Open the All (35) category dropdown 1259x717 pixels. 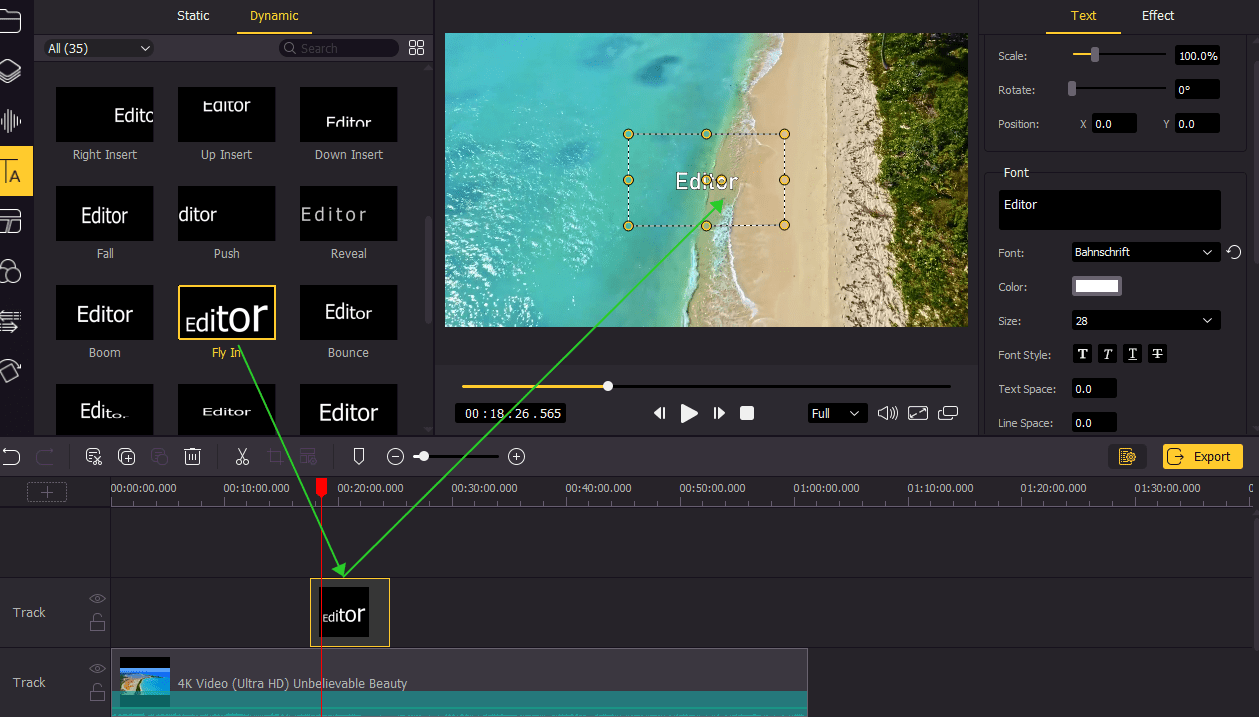(x=99, y=48)
